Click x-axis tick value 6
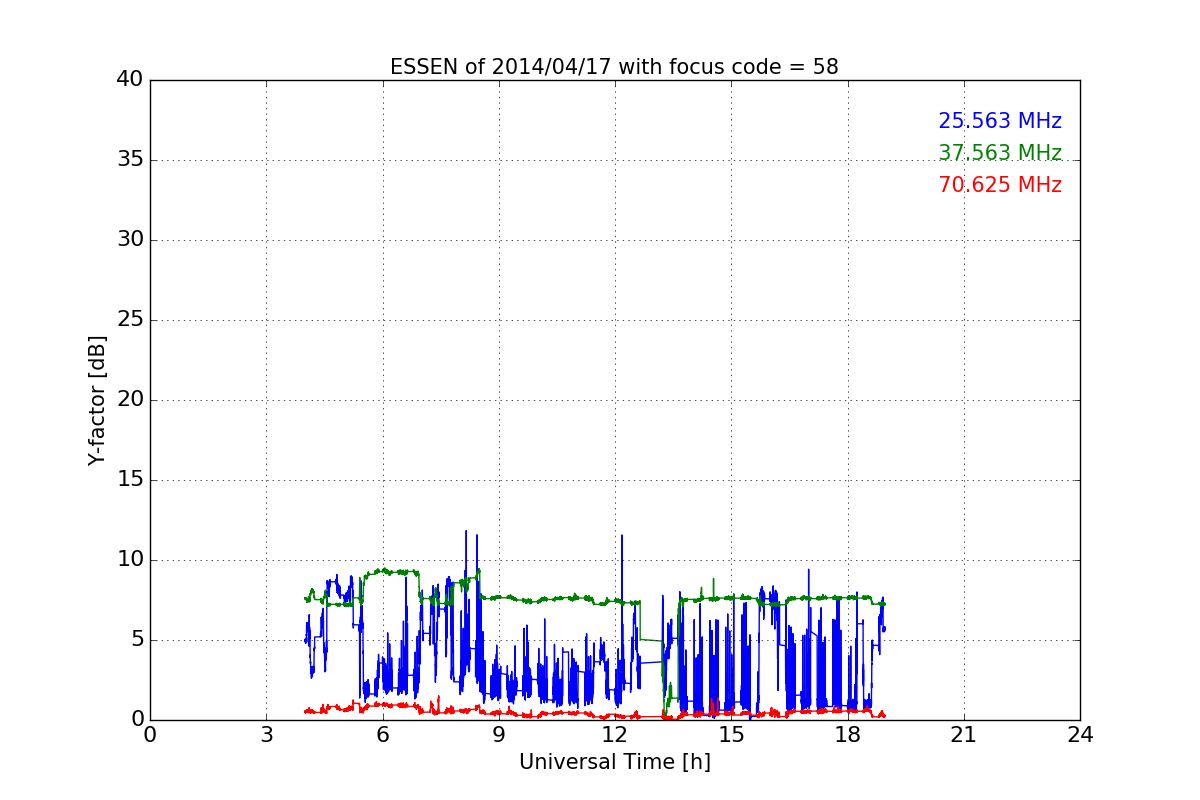The image size is (1200, 800). [x=382, y=735]
